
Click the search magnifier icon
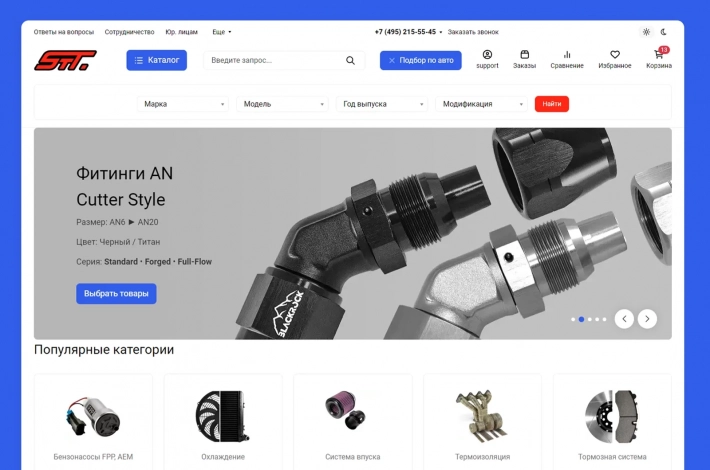(350, 61)
